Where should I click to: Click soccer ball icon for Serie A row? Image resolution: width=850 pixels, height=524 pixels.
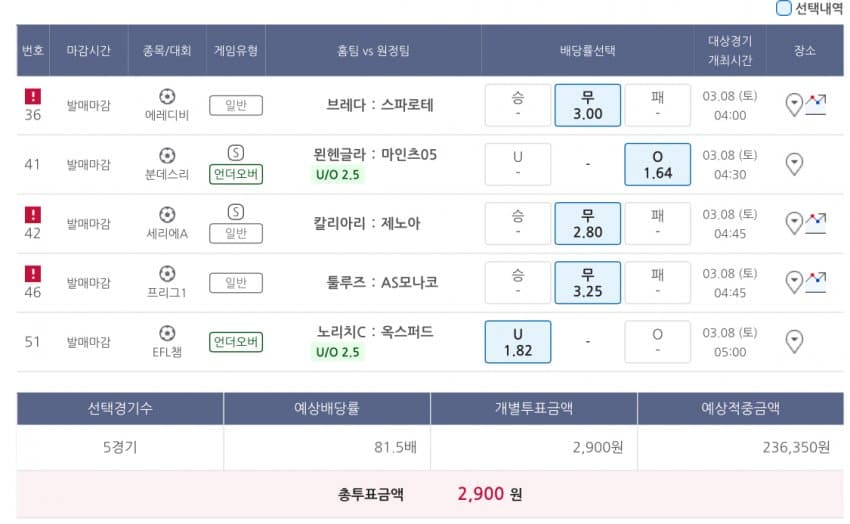point(167,215)
